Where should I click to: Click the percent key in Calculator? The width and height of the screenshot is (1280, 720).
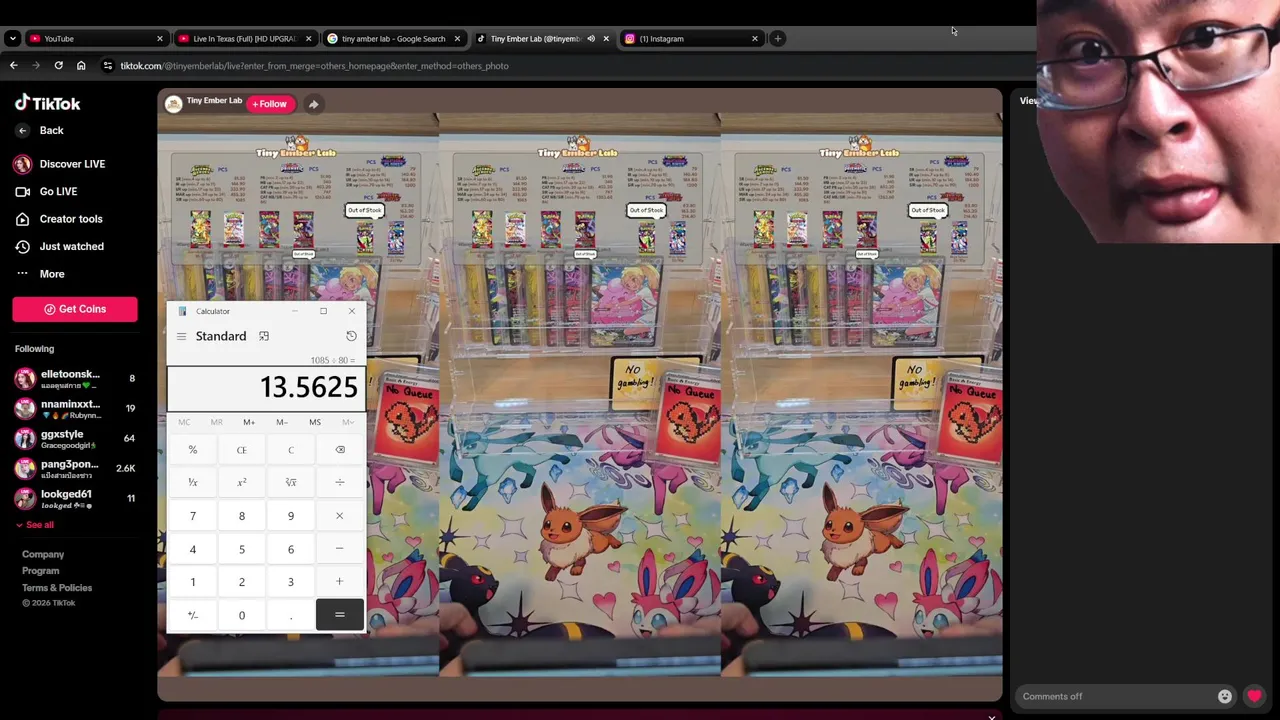click(193, 450)
